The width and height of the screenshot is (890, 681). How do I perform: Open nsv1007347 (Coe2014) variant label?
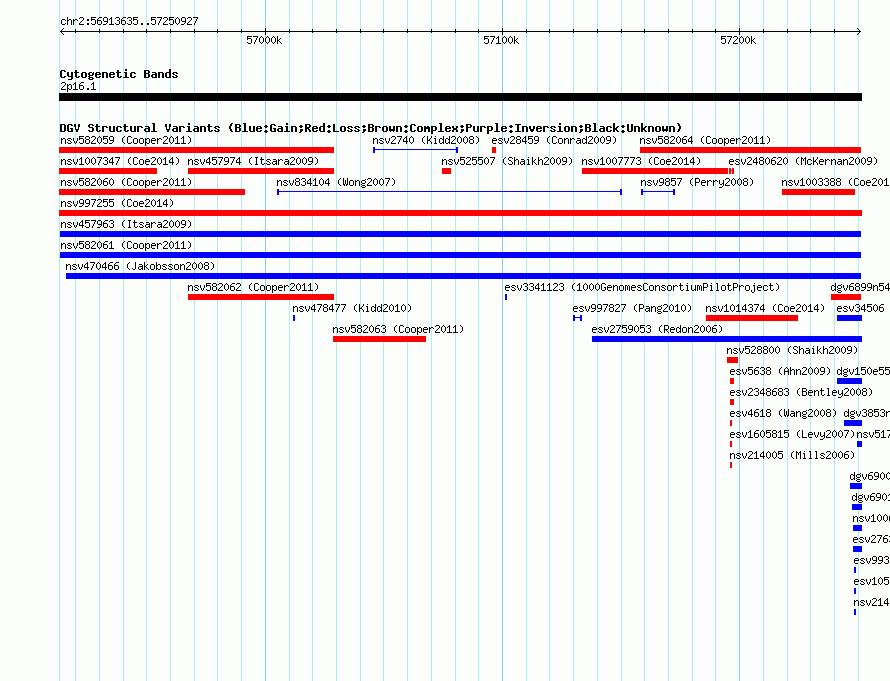pos(120,161)
